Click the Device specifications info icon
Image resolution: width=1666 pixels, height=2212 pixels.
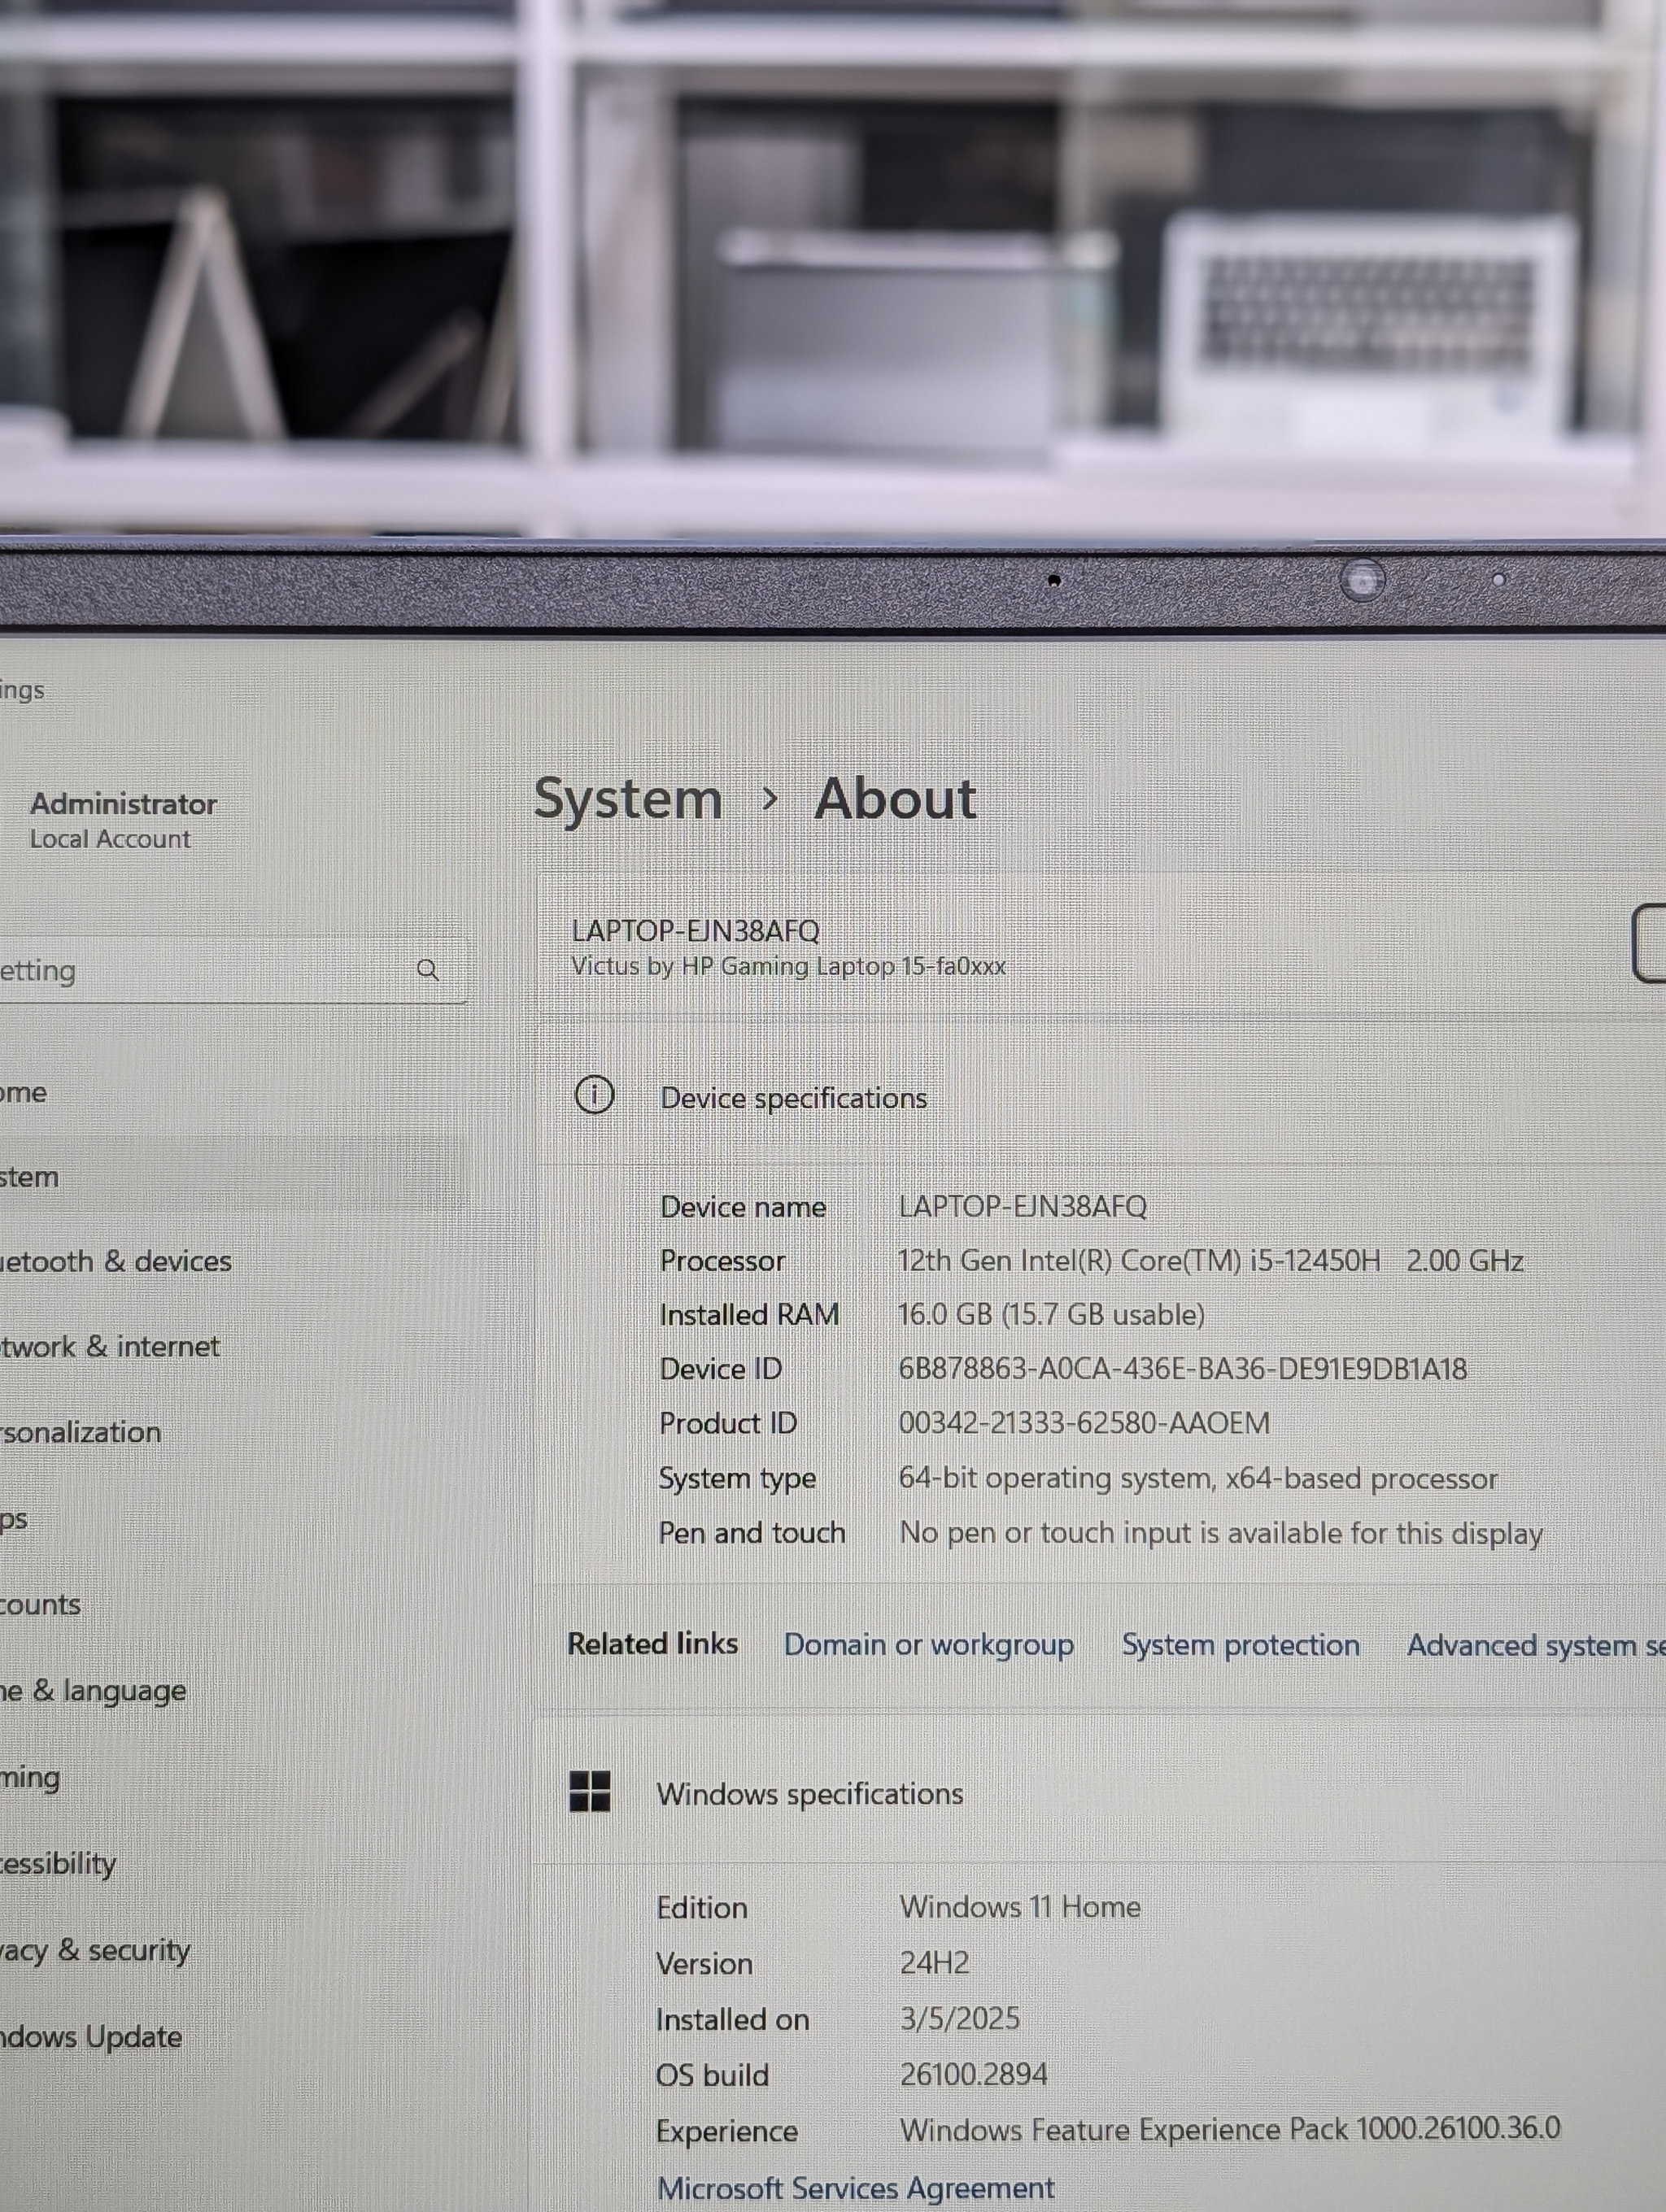pos(594,1095)
